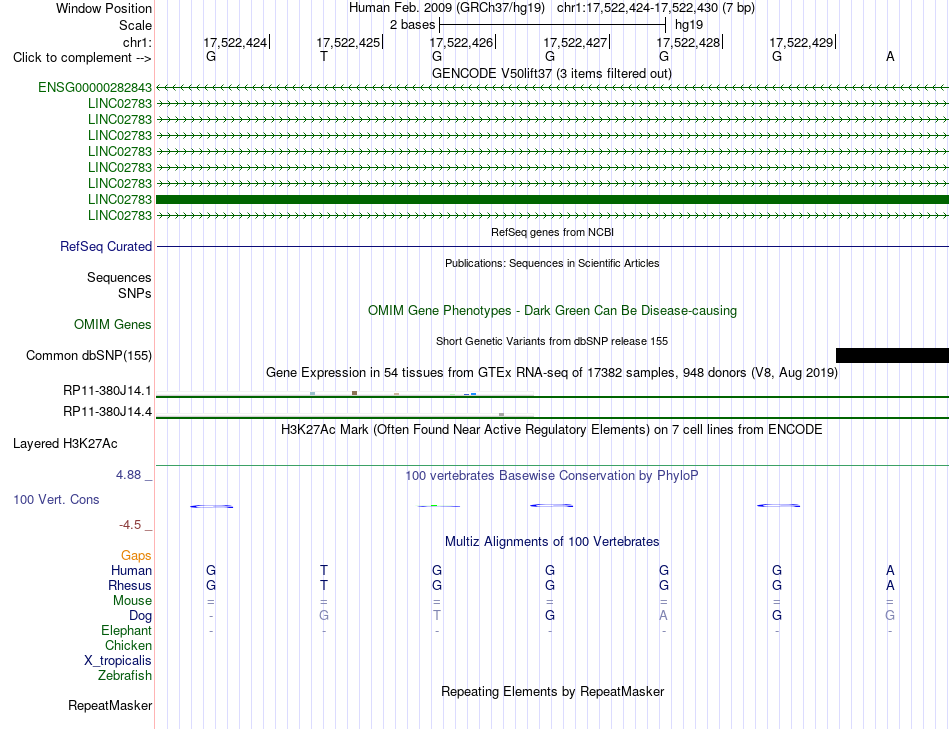950x729 pixels.
Task: Click 'Publications: Sequences in Scientific Articles' title
Action: pos(552,263)
